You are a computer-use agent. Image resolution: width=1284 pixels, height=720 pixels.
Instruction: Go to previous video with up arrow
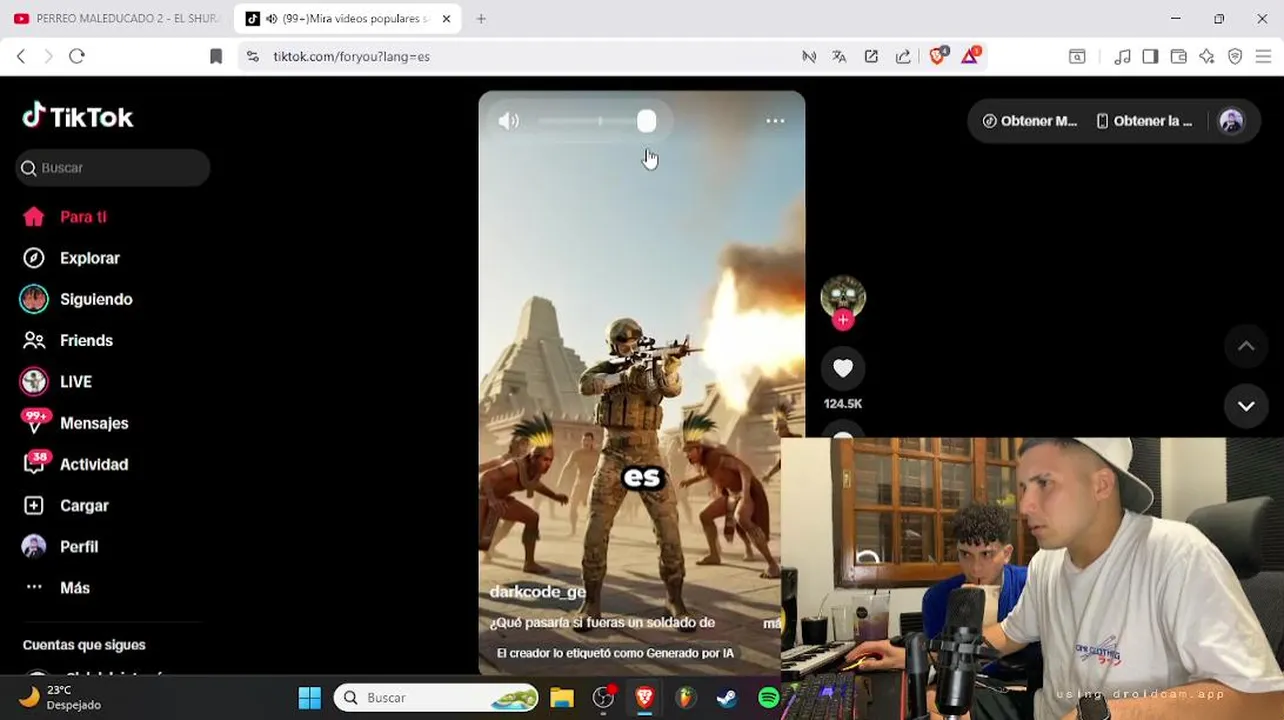pos(1246,346)
